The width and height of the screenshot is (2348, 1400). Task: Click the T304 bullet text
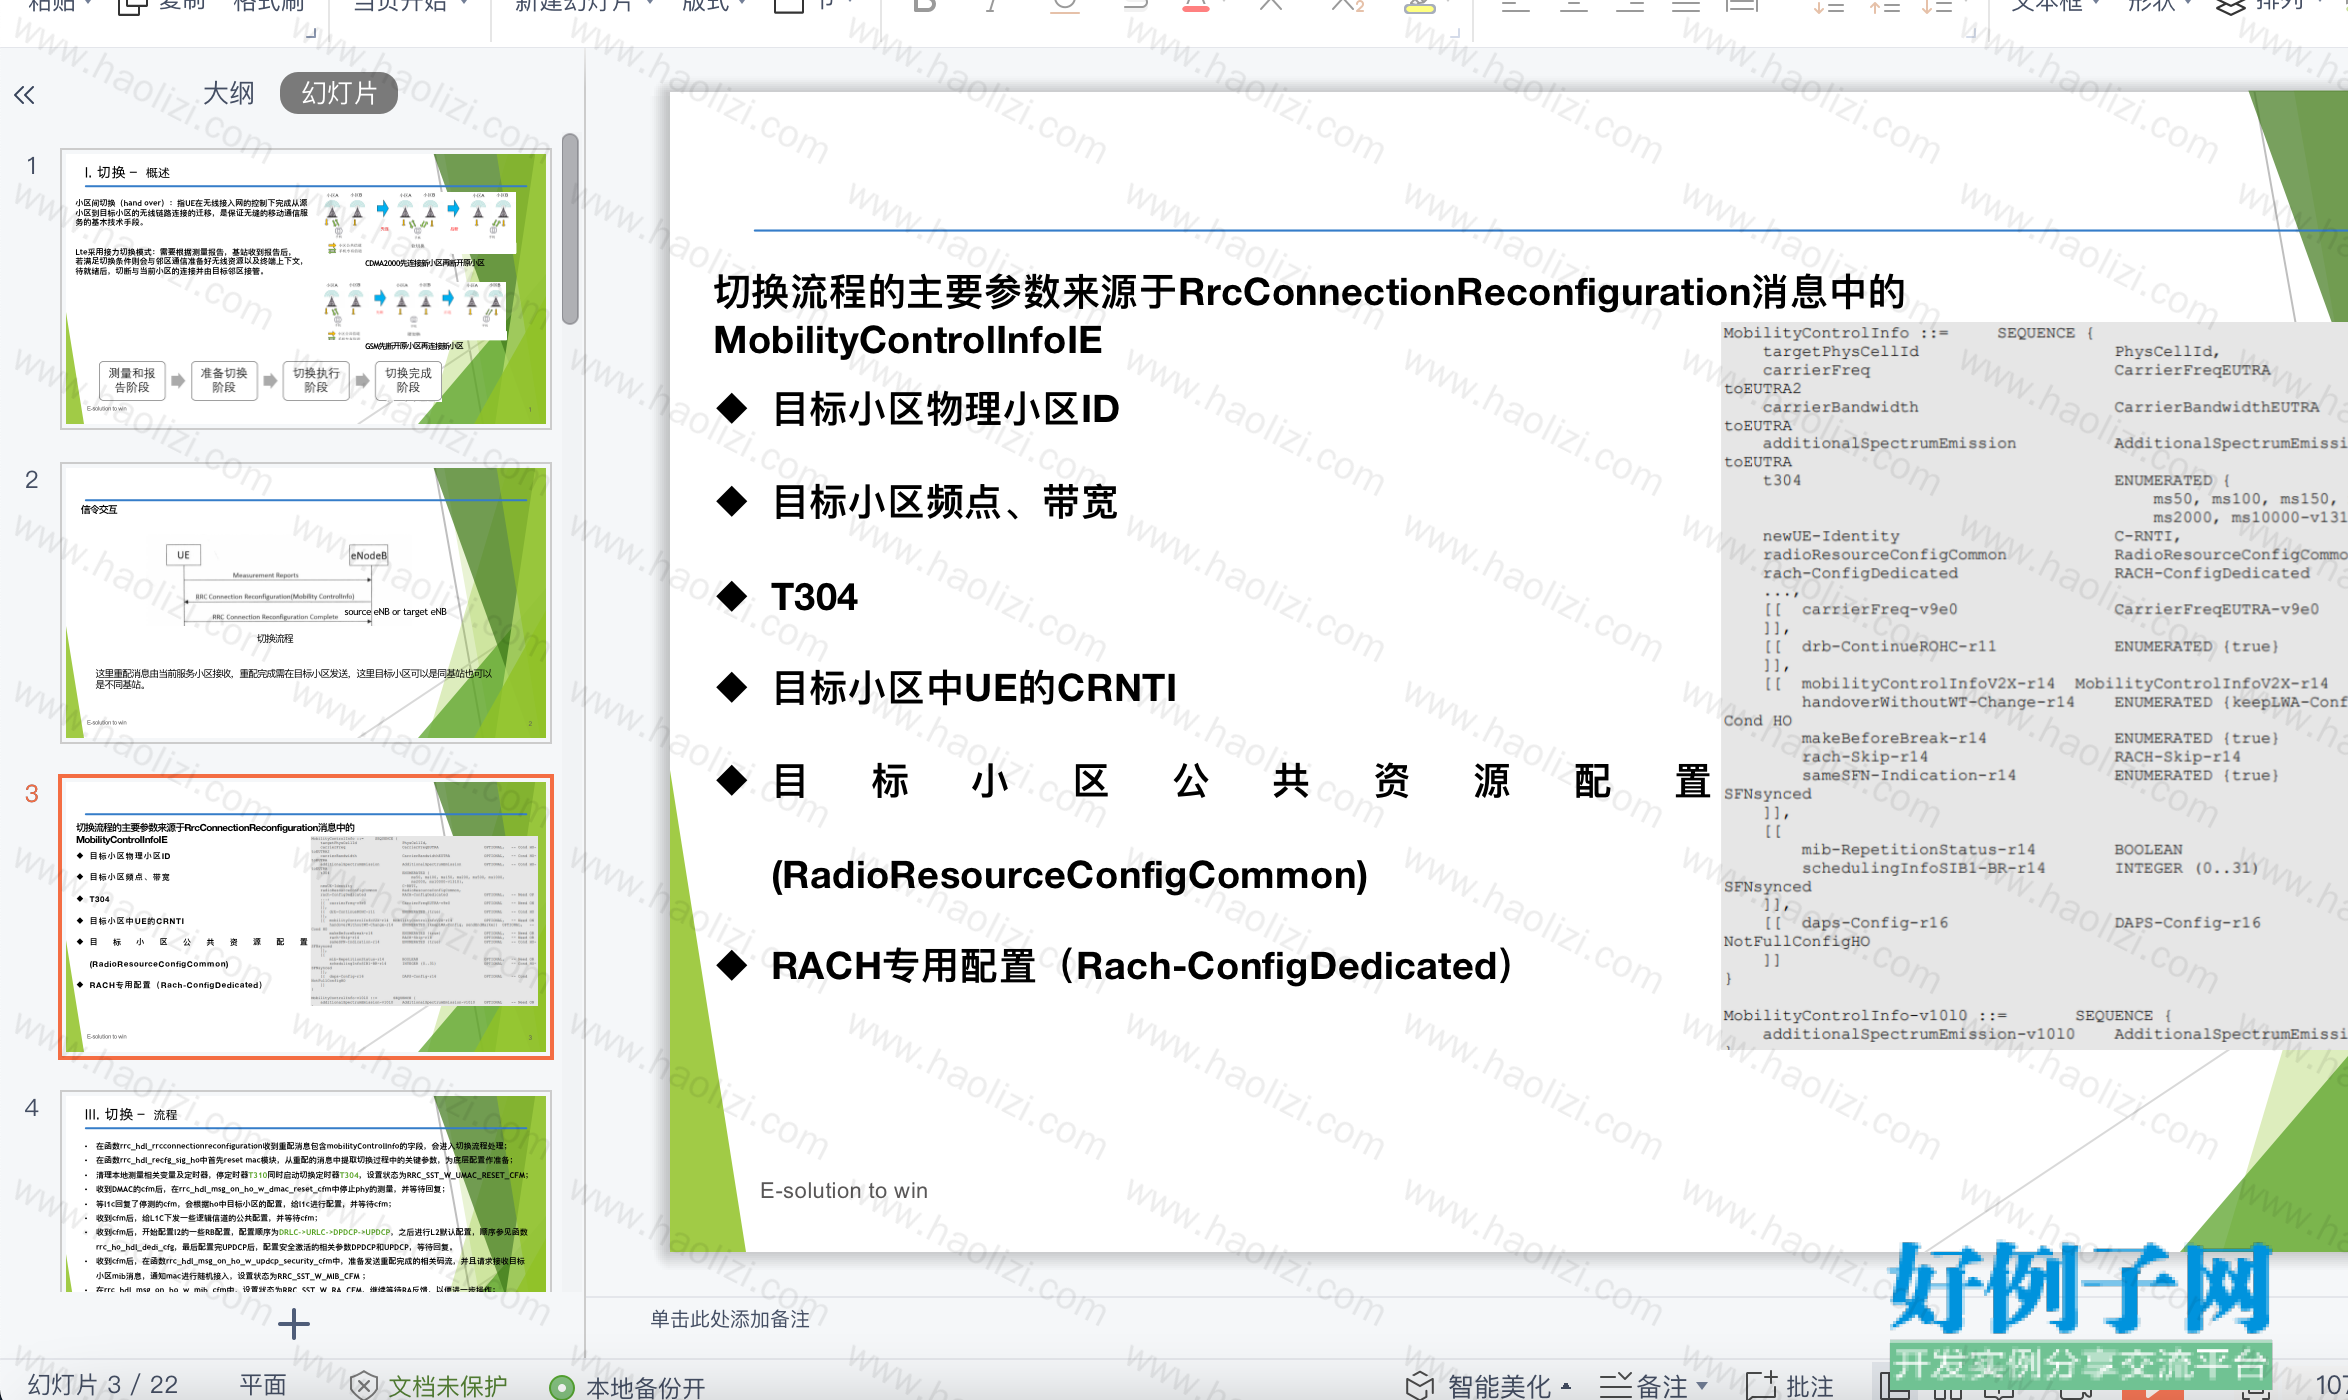tap(814, 597)
